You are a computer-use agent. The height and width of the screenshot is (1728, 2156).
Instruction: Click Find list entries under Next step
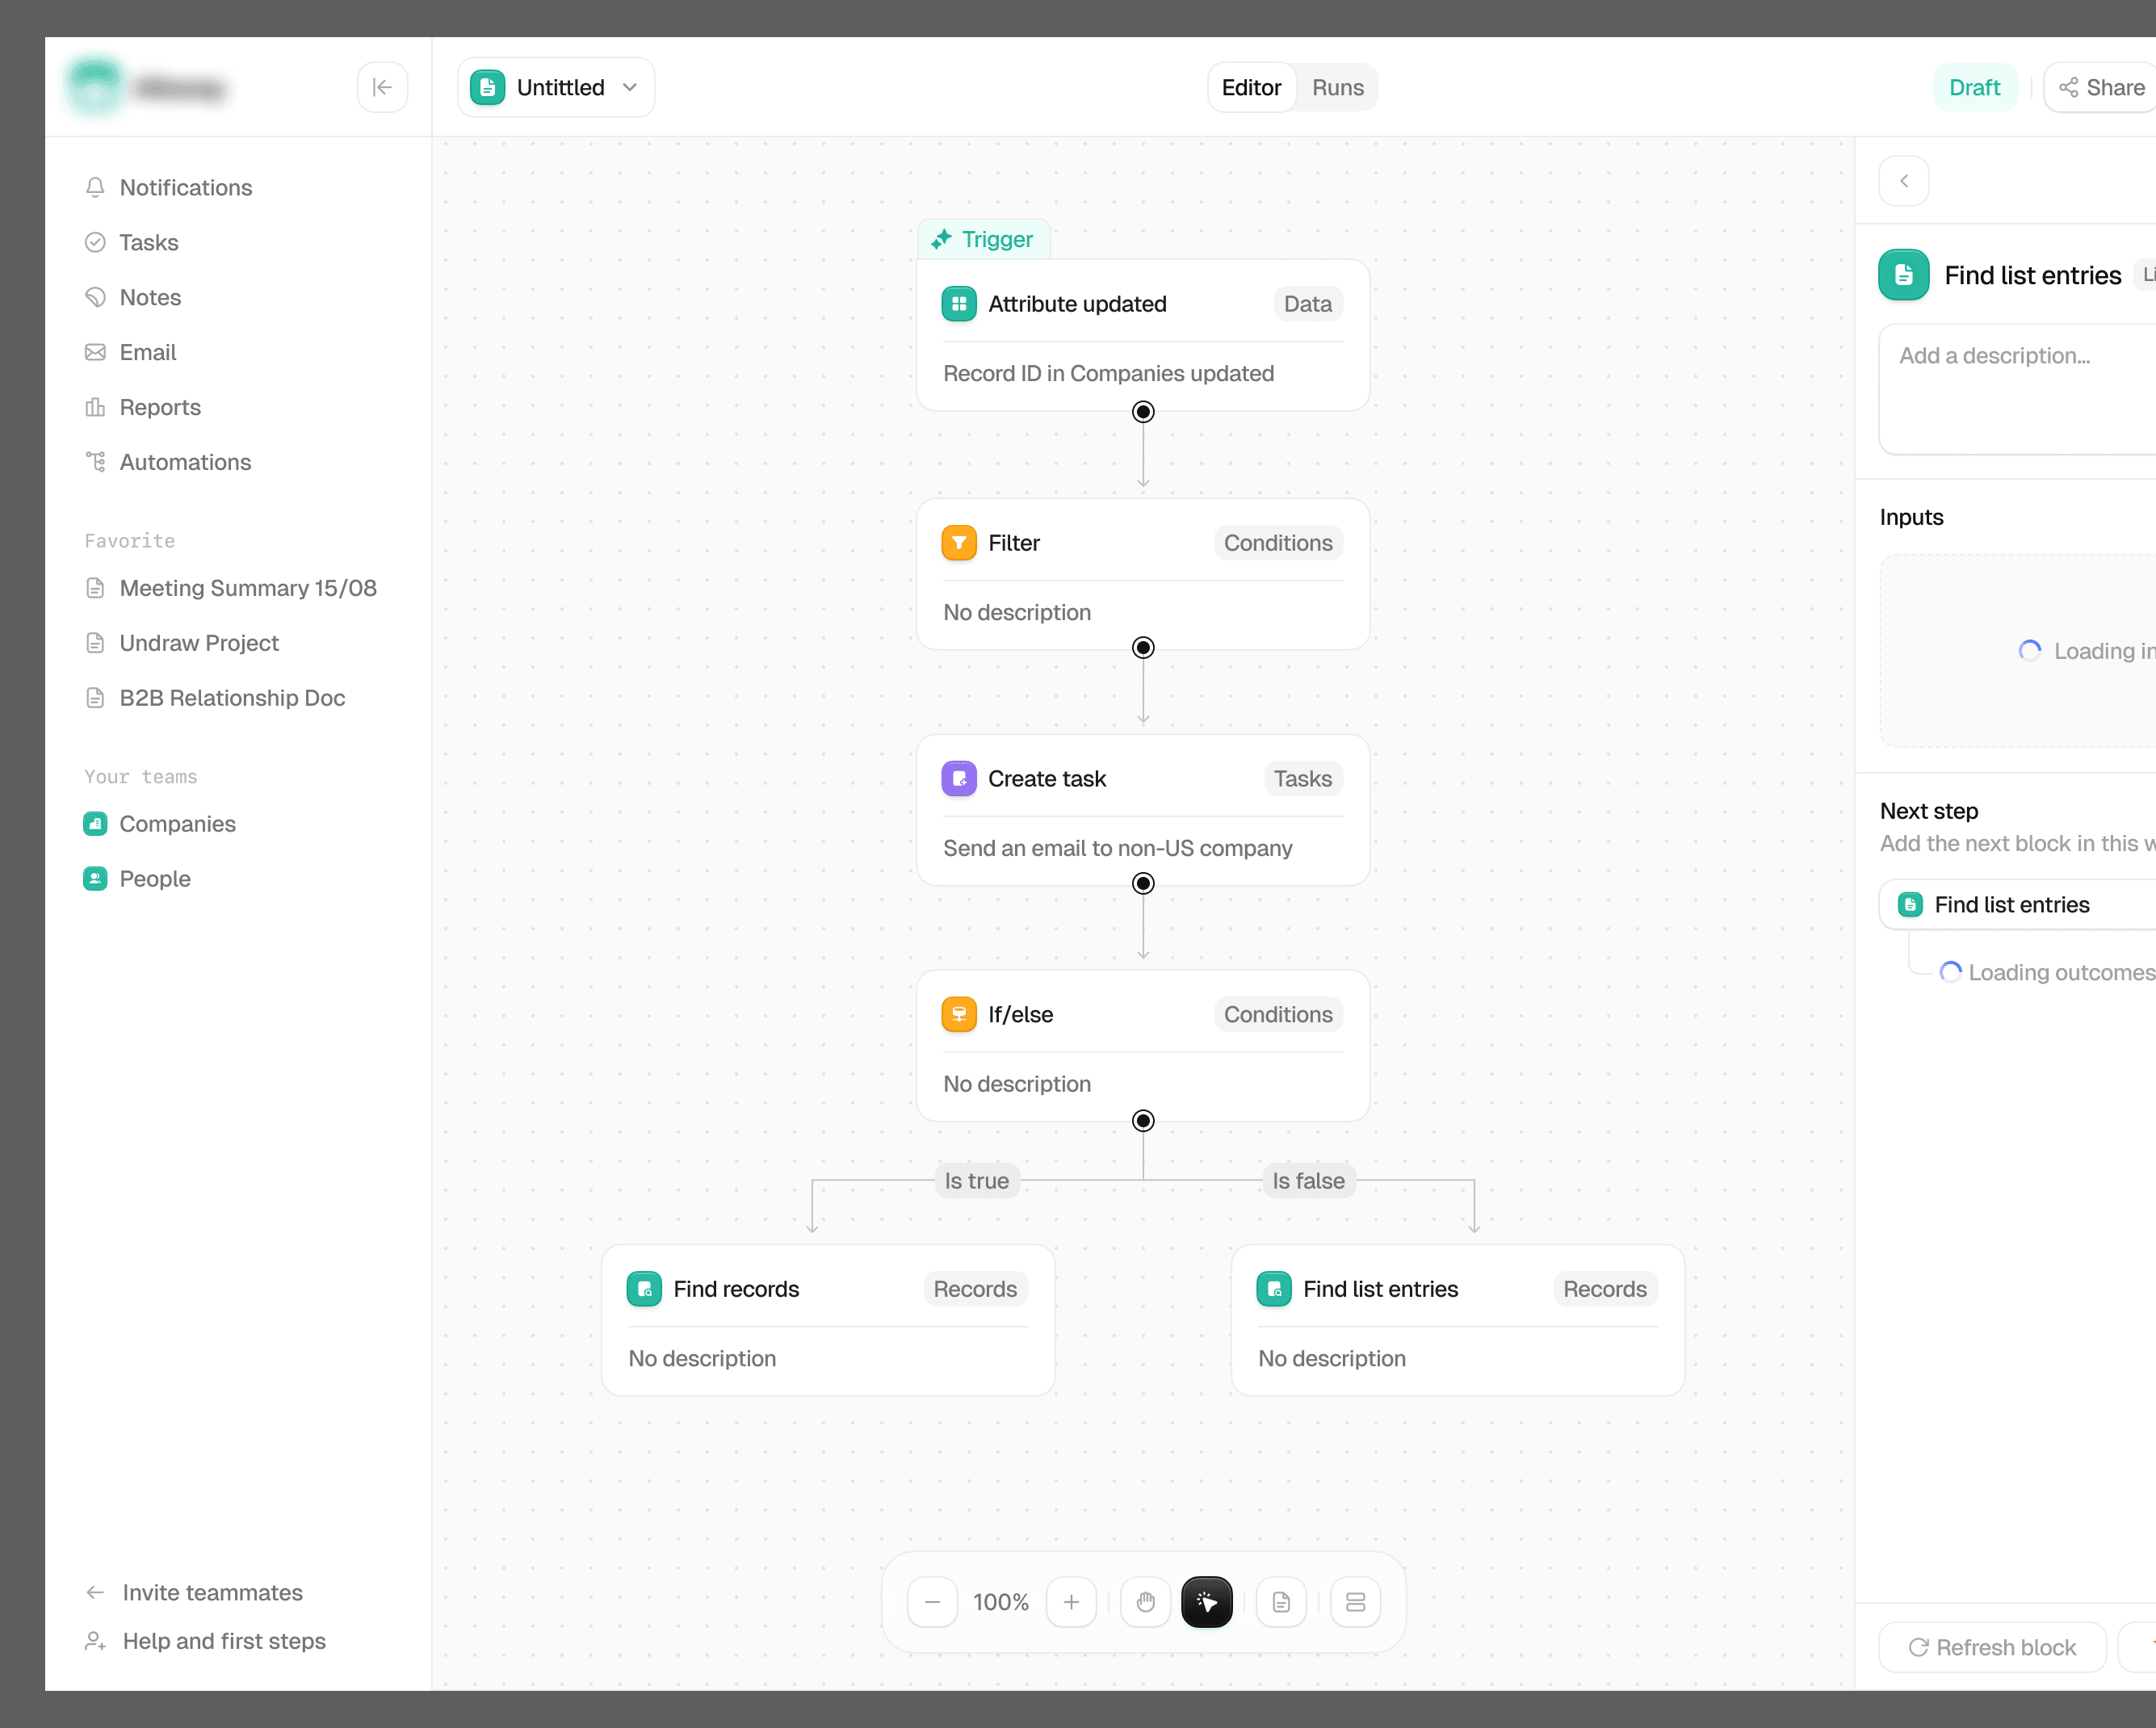[2017, 905]
